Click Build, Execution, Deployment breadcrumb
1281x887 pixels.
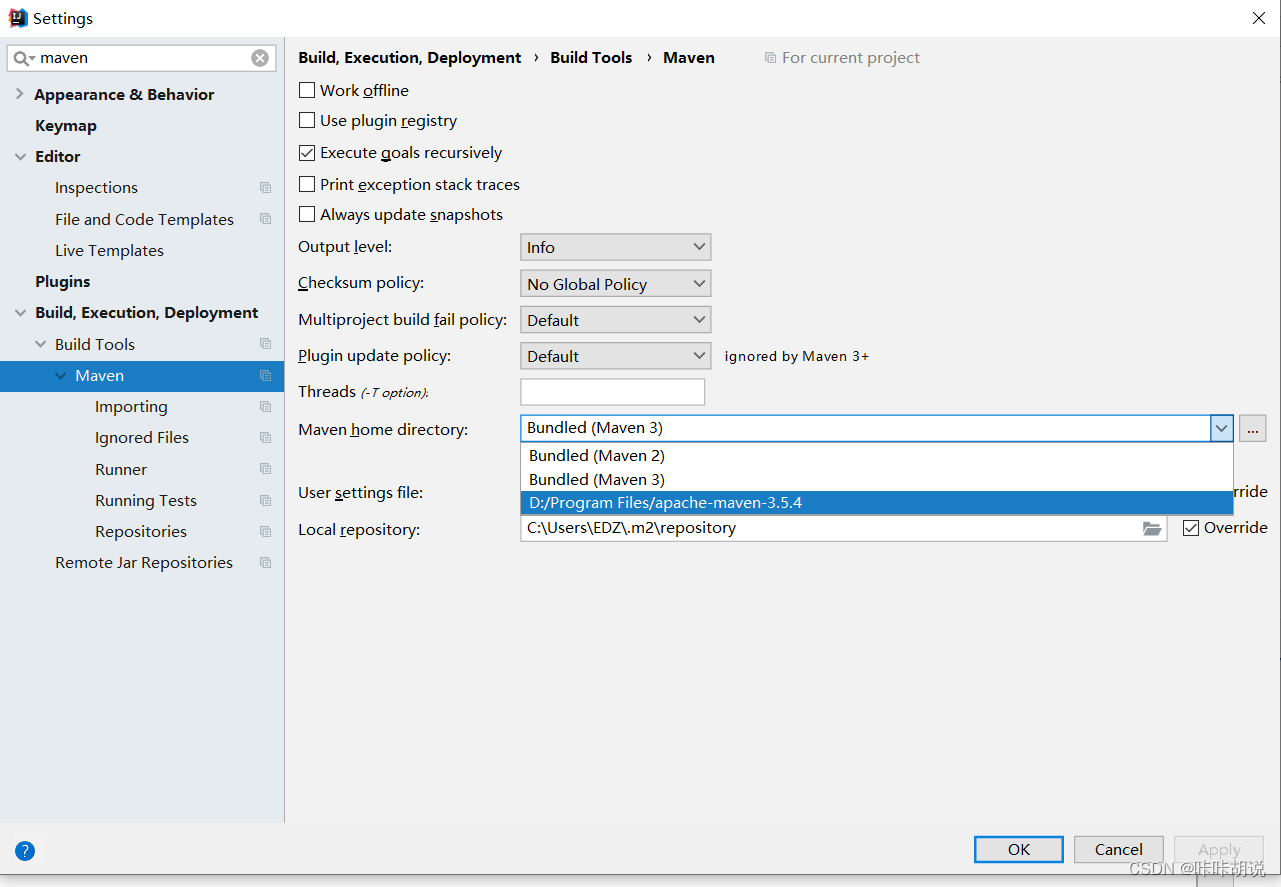click(410, 58)
